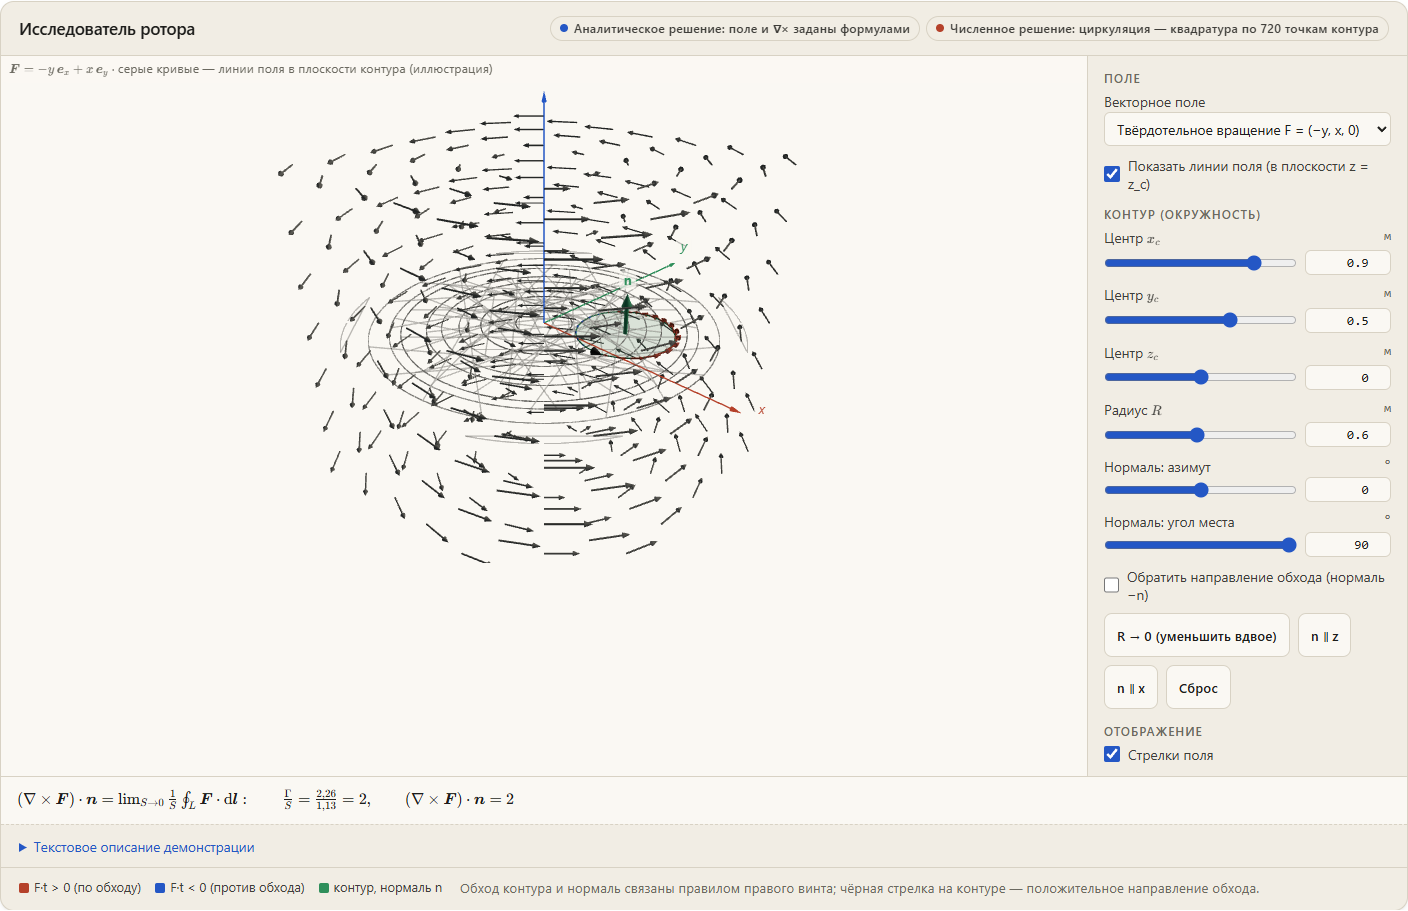Click the Сброс reset button
The width and height of the screenshot is (1408, 911).
tap(1198, 688)
